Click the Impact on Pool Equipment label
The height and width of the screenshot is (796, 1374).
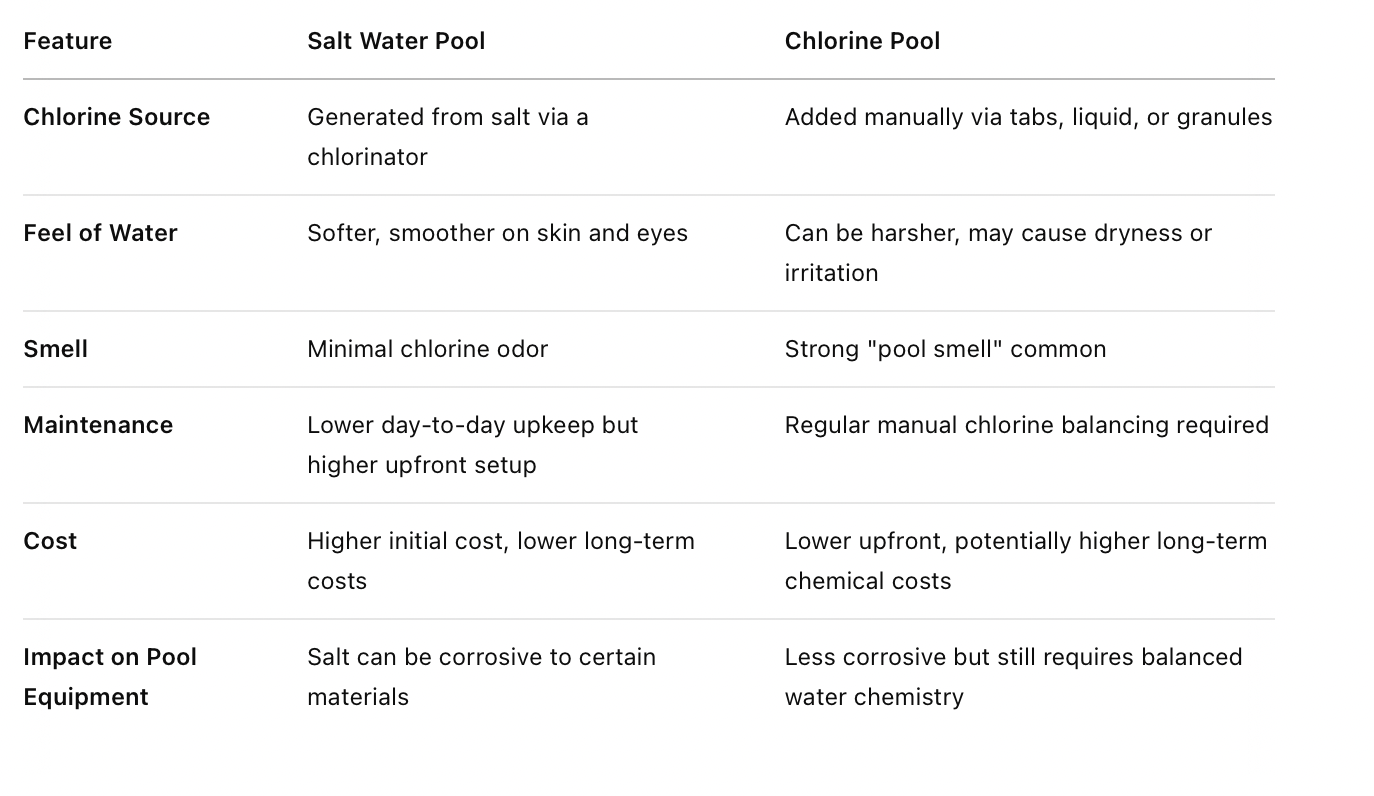(x=110, y=677)
